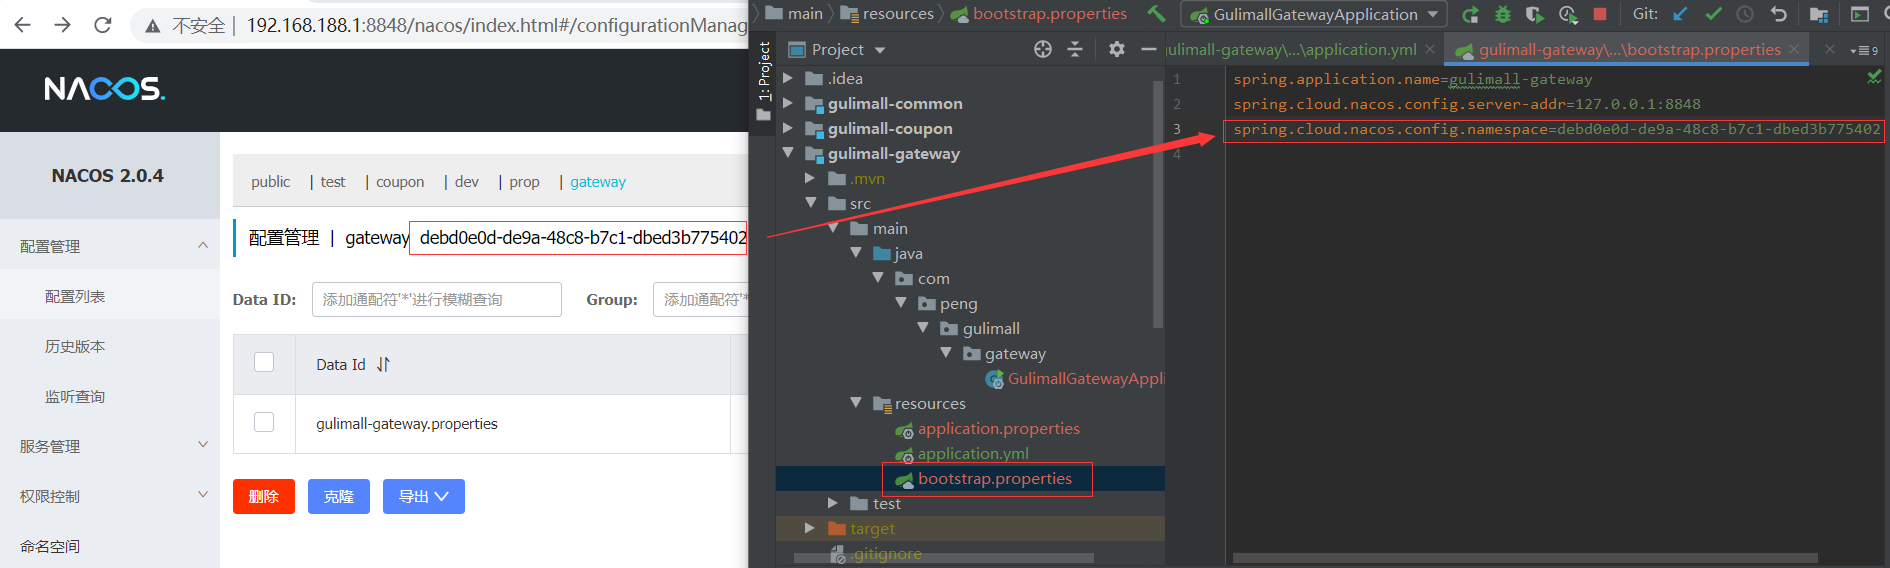Go back with the browser back arrow
Image resolution: width=1890 pixels, height=568 pixels.
pyautogui.click(x=23, y=24)
